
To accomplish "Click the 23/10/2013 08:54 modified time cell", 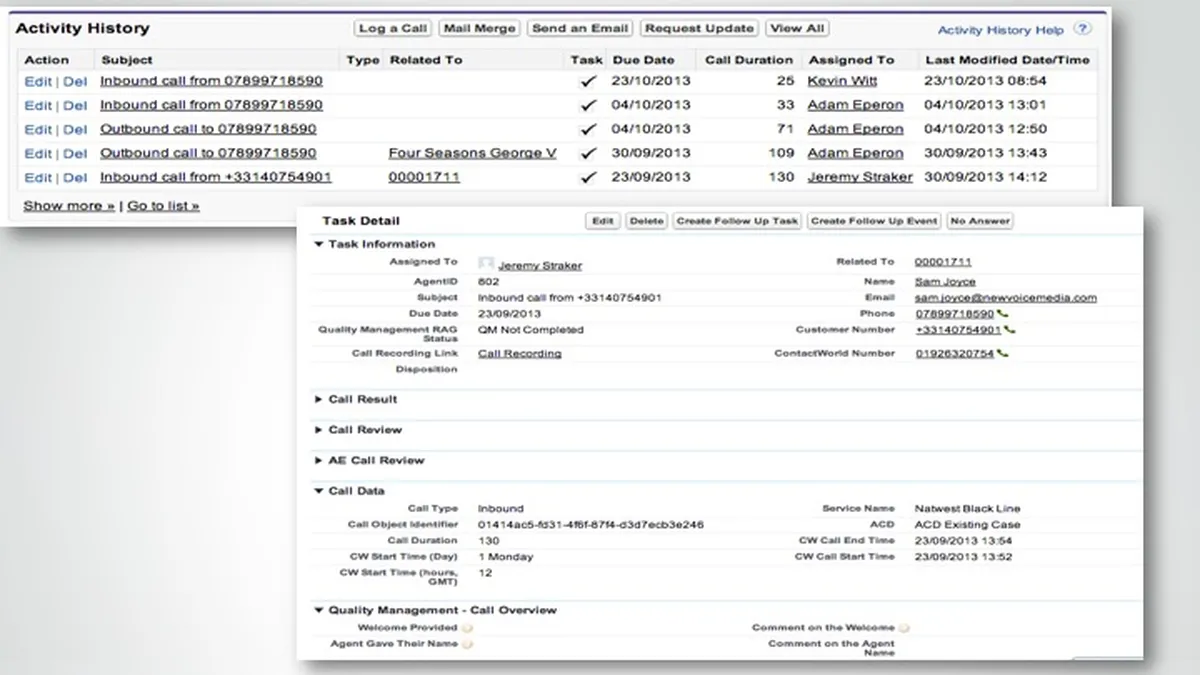I will pyautogui.click(x=985, y=81).
